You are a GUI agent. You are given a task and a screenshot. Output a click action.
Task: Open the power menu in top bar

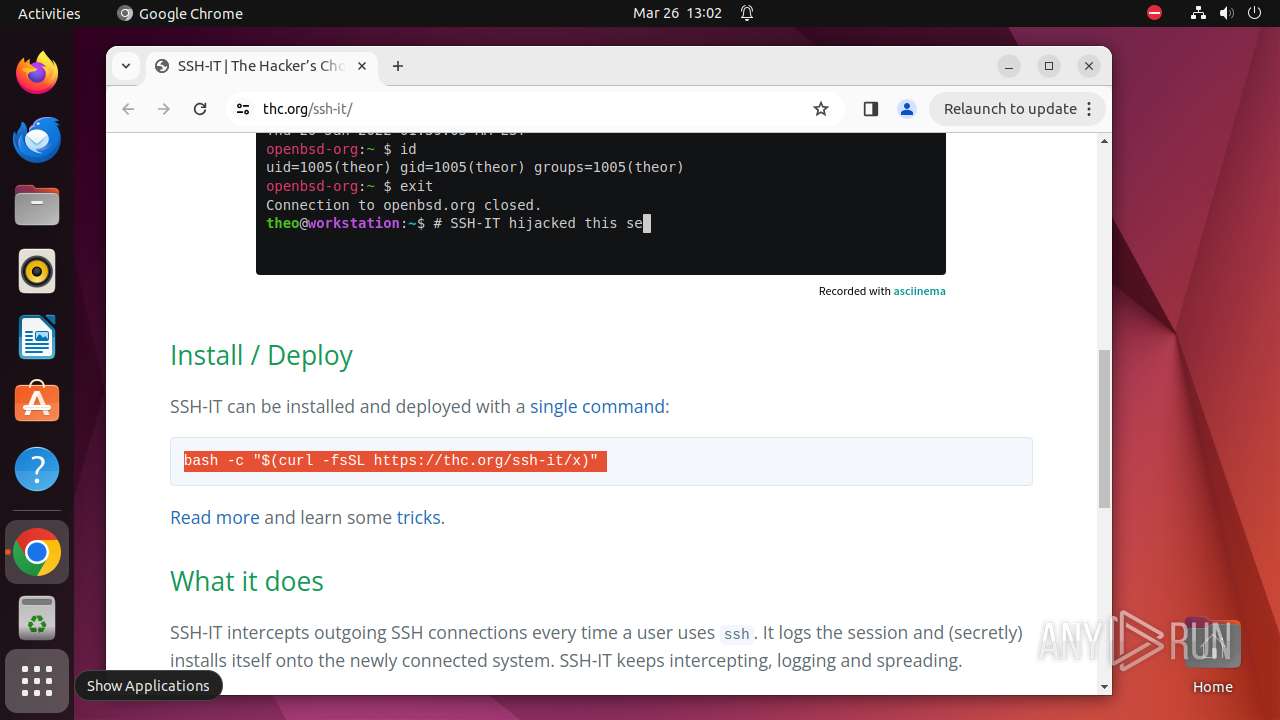tap(1255, 13)
